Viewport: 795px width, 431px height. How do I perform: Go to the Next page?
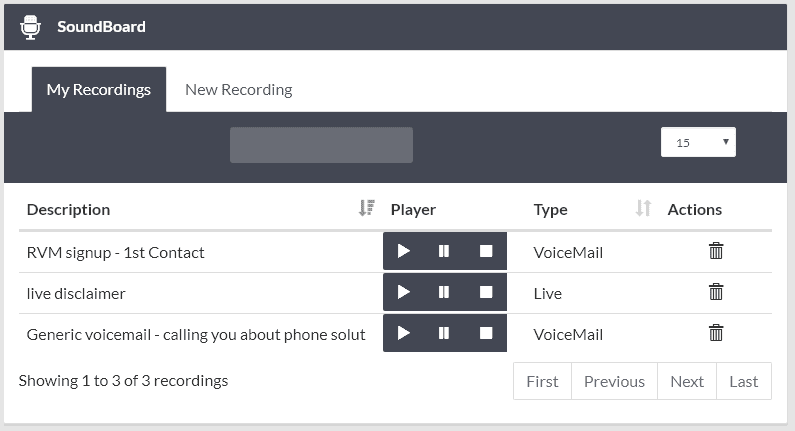(687, 381)
